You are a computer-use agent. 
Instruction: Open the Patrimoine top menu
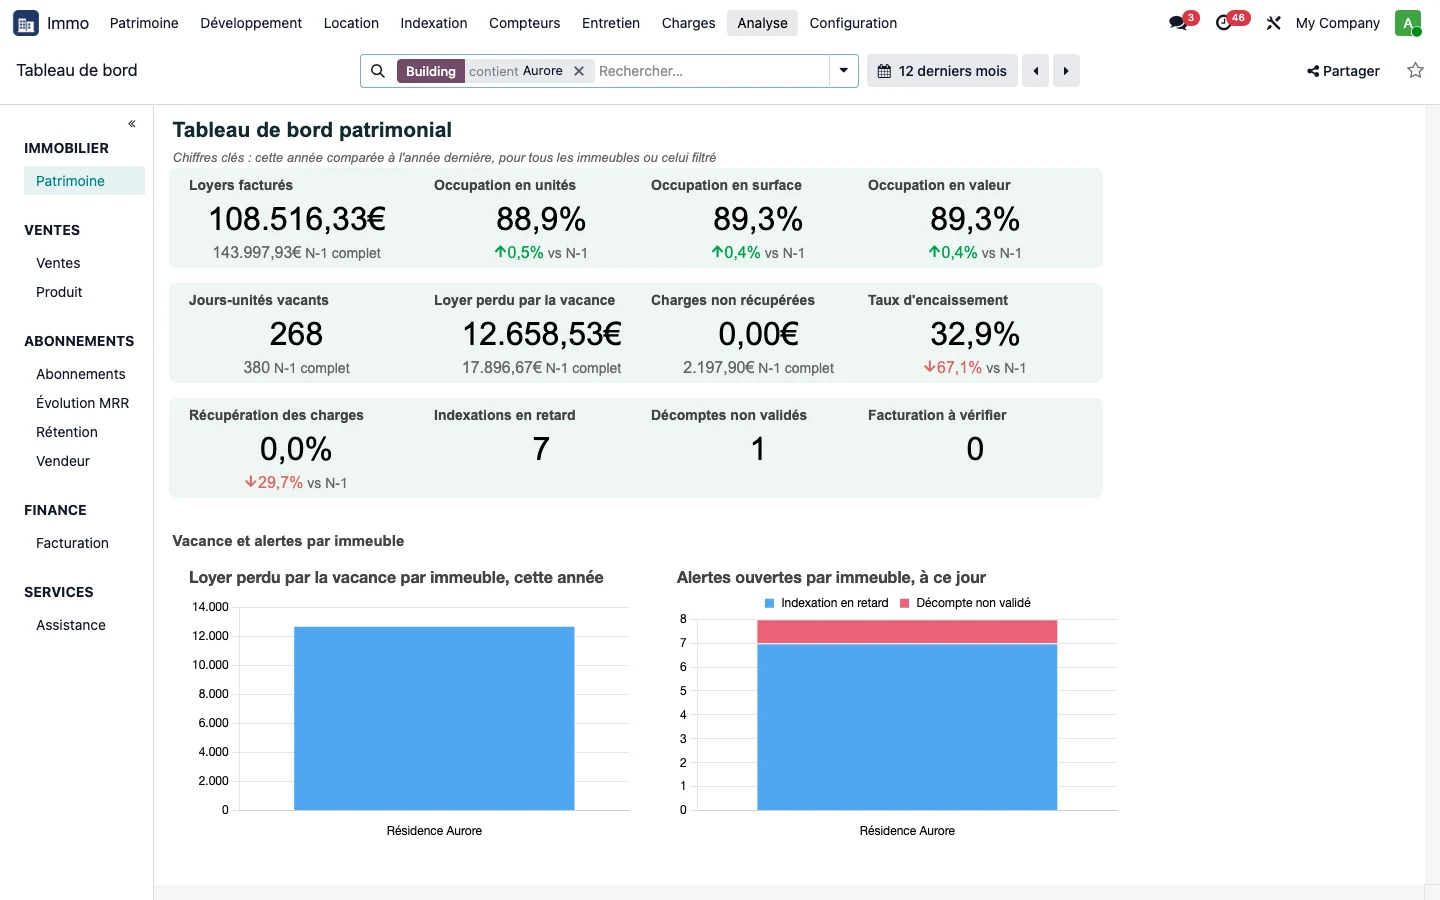tap(144, 23)
